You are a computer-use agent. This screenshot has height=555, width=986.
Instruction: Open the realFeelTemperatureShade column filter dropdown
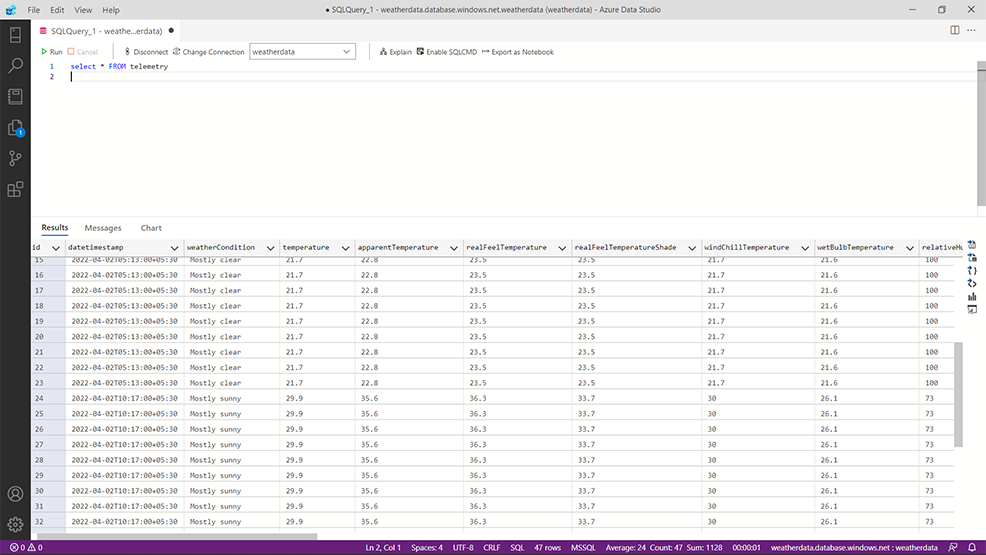pyautogui.click(x=692, y=248)
